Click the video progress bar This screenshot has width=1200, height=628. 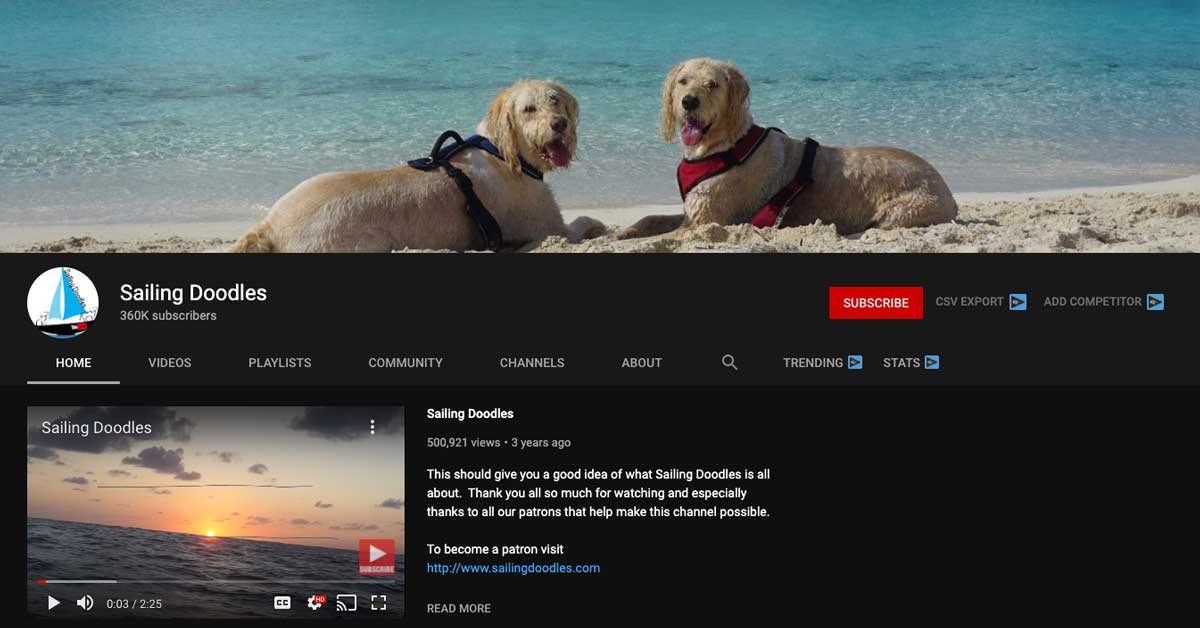pos(216,581)
